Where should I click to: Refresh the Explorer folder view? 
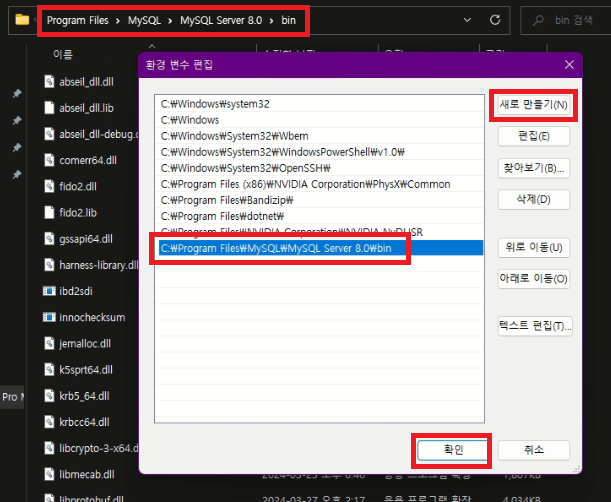[495, 20]
